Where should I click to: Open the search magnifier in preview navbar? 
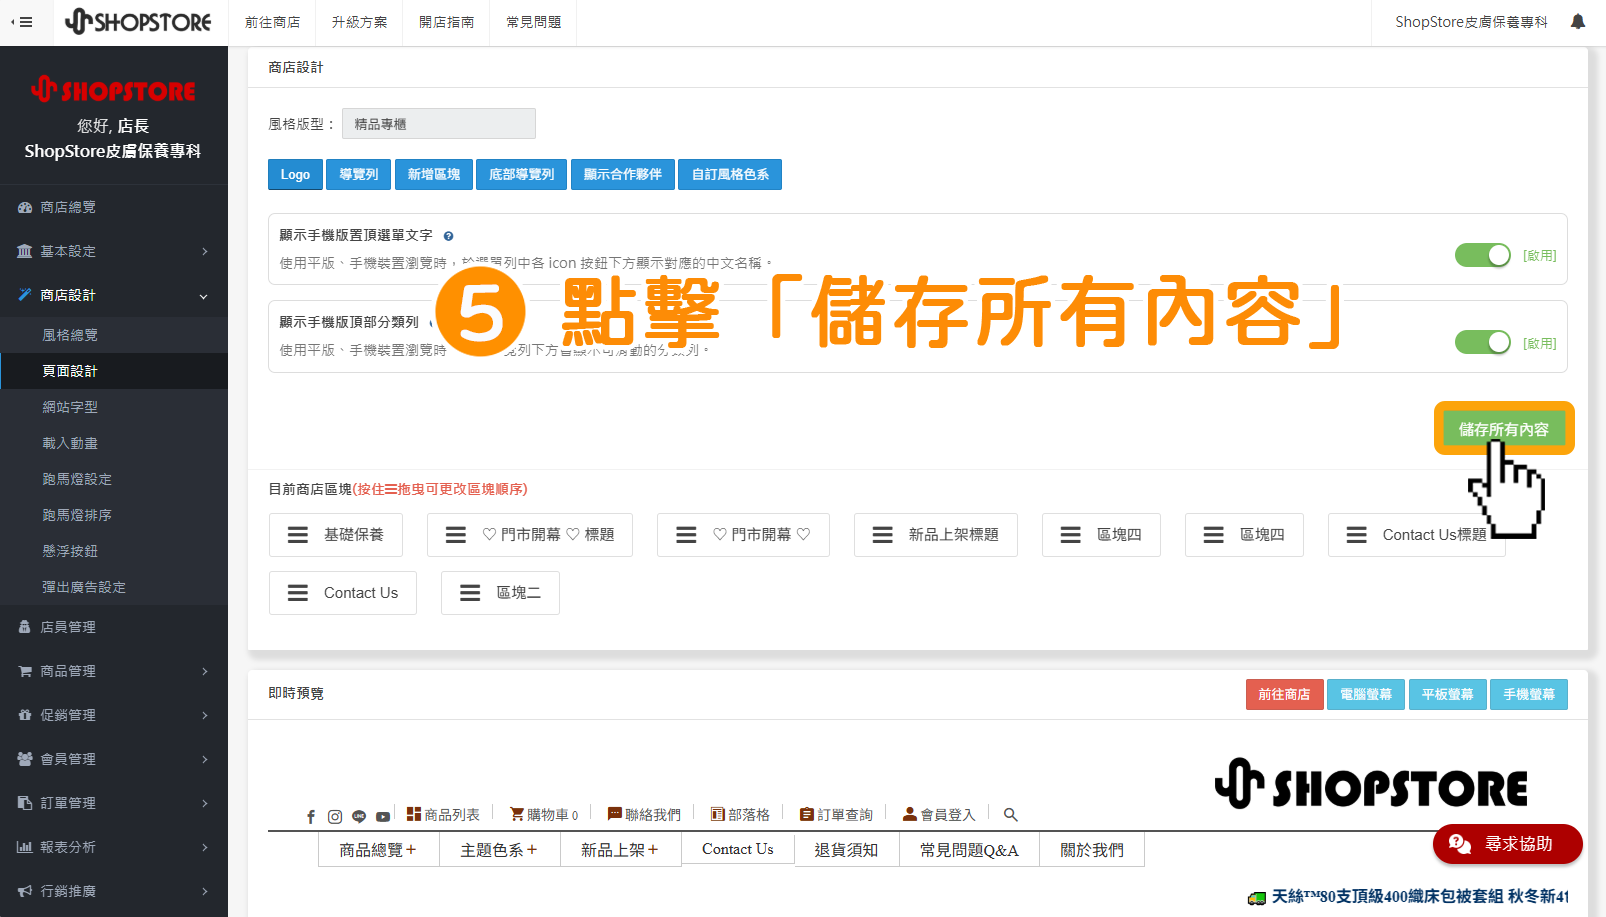pyautogui.click(x=1010, y=814)
